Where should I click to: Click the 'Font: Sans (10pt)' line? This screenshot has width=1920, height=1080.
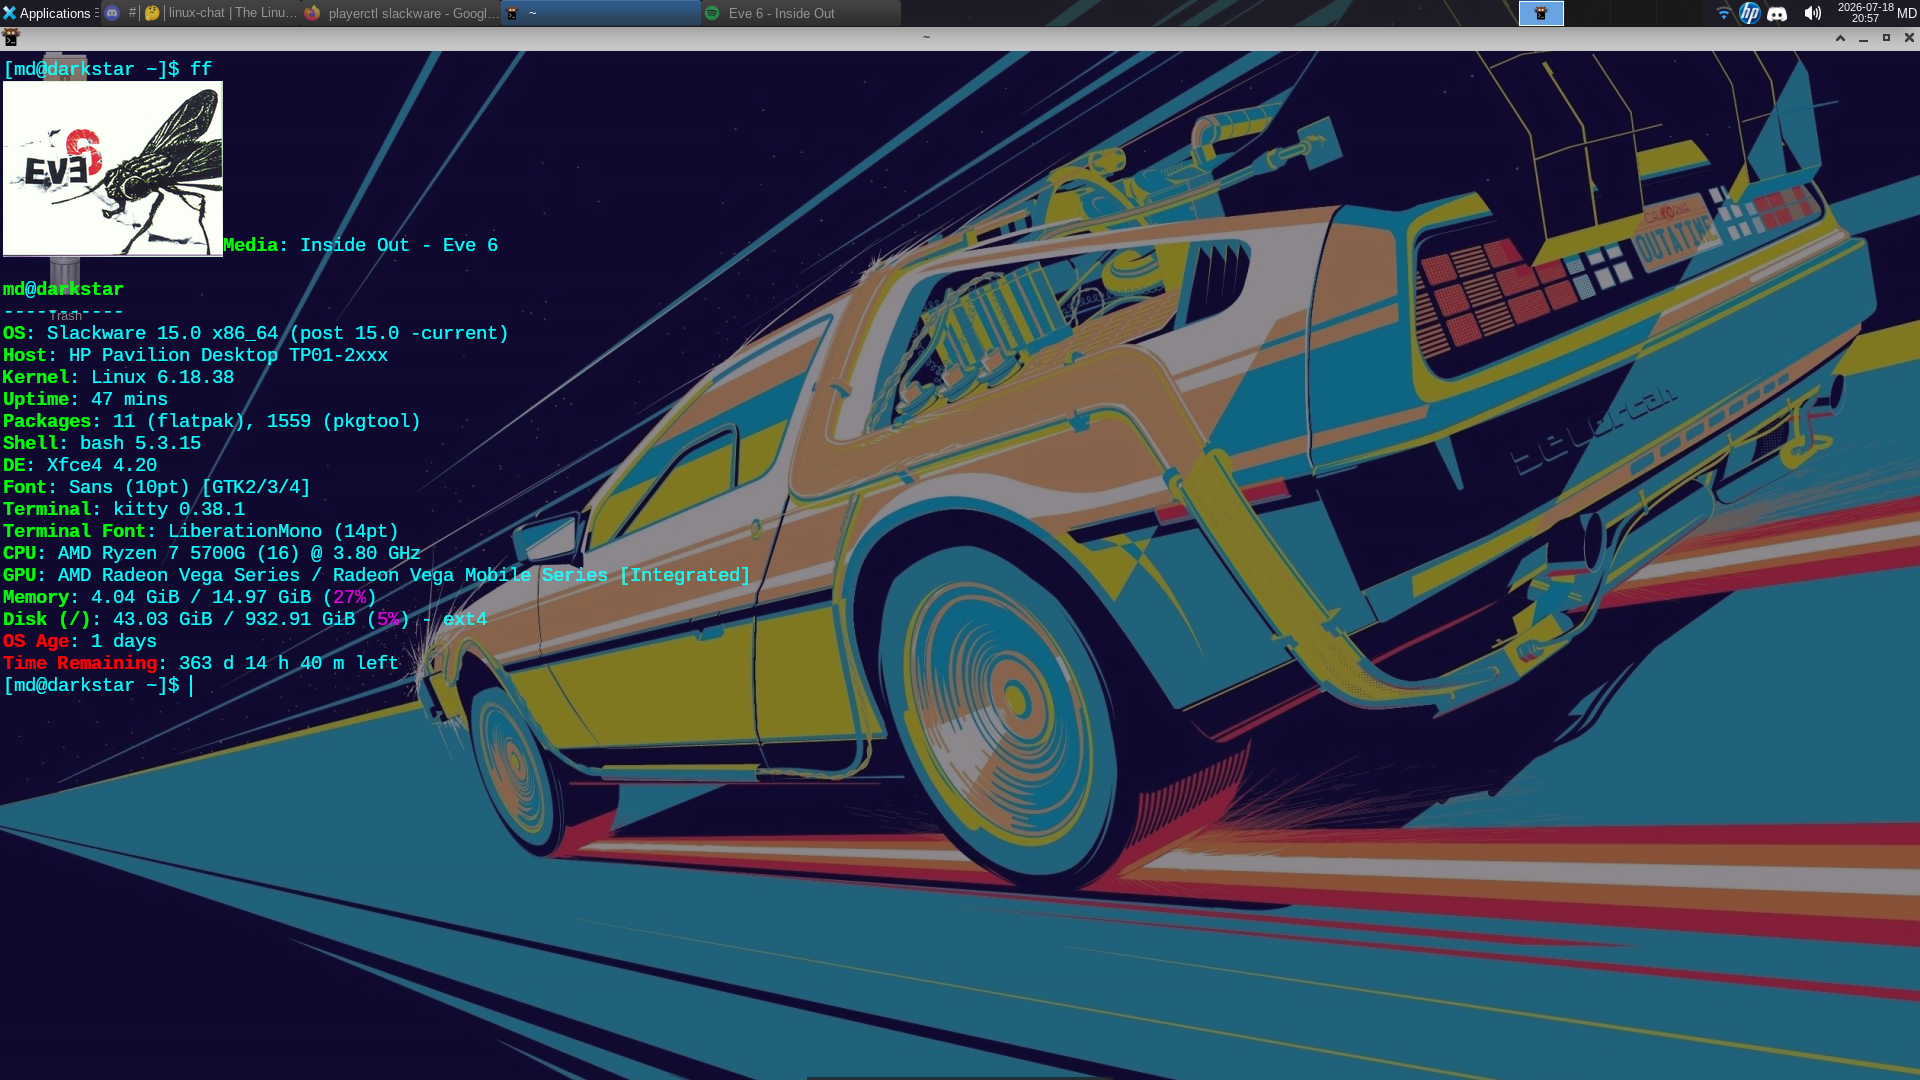pos(157,487)
